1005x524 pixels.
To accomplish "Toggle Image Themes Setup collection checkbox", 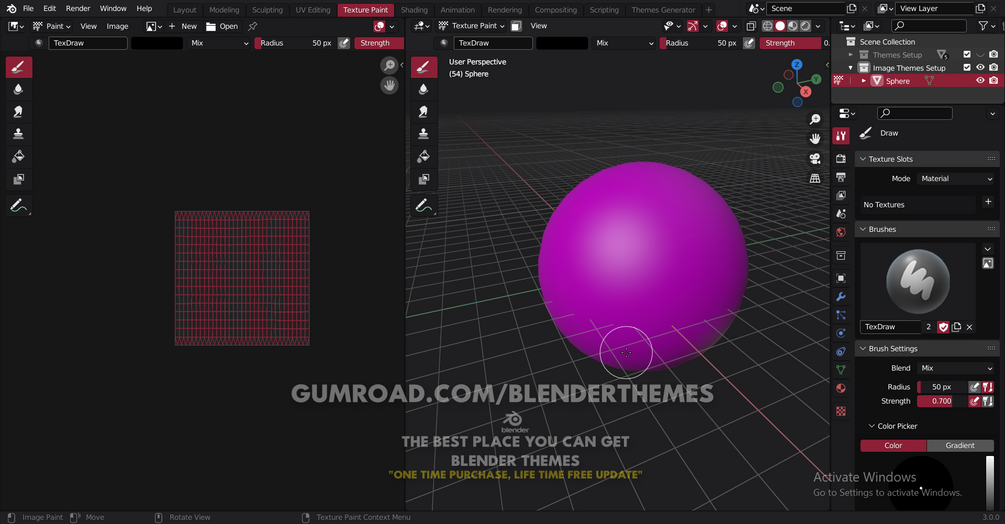I will click(x=967, y=67).
